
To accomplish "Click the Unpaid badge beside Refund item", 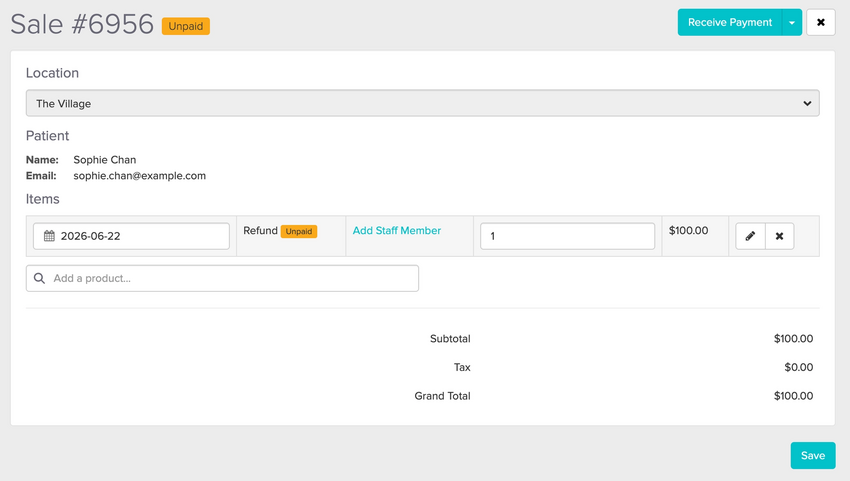I will coord(299,232).
